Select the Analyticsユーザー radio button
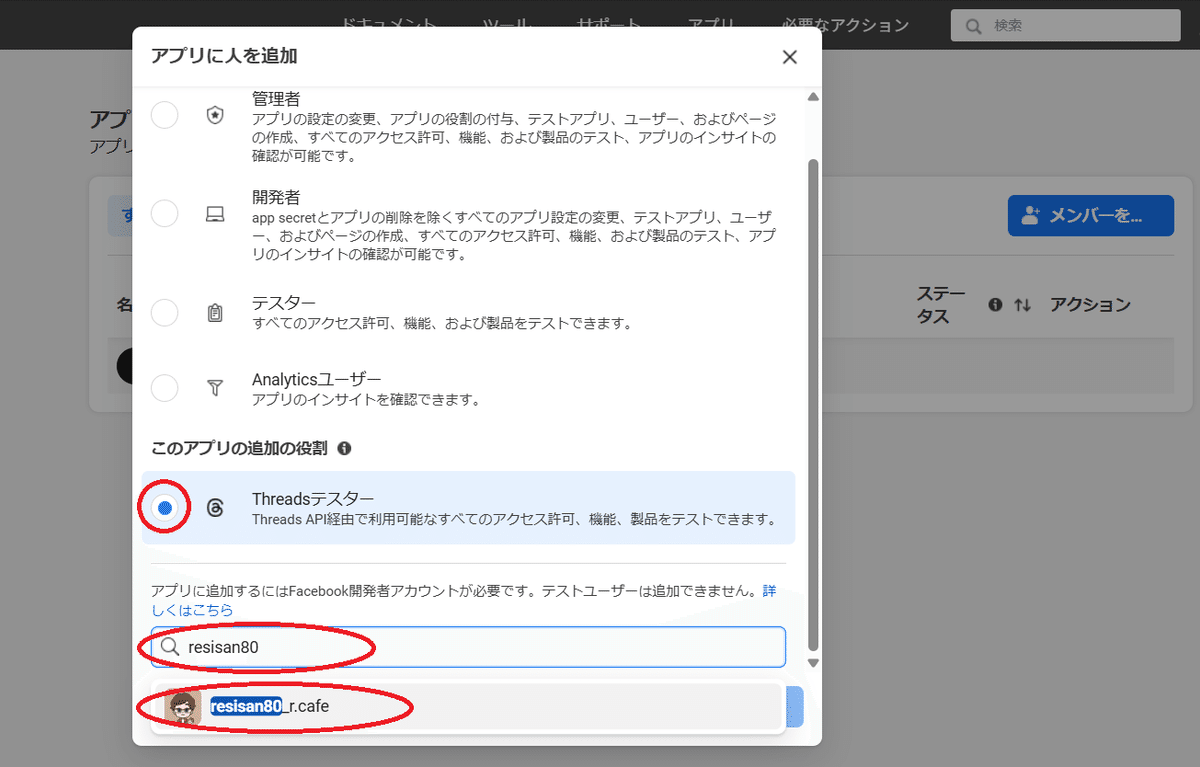 164,388
